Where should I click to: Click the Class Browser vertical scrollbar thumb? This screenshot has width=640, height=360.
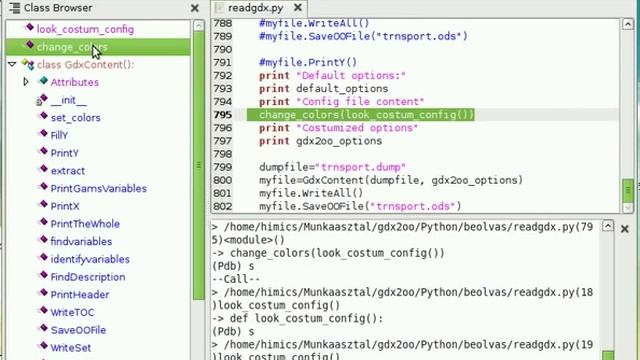pyautogui.click(x=198, y=165)
